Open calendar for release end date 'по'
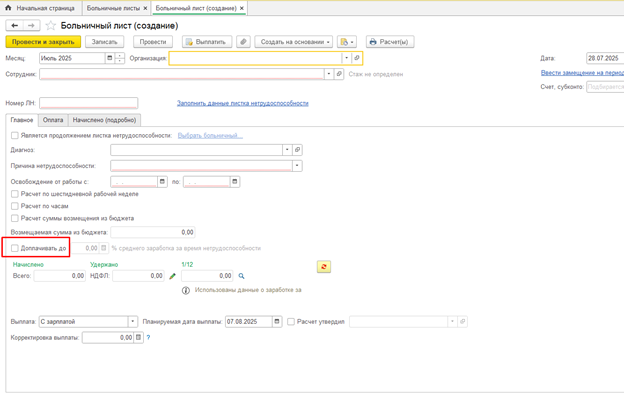Screen dimensions: 624x393 click(235, 182)
